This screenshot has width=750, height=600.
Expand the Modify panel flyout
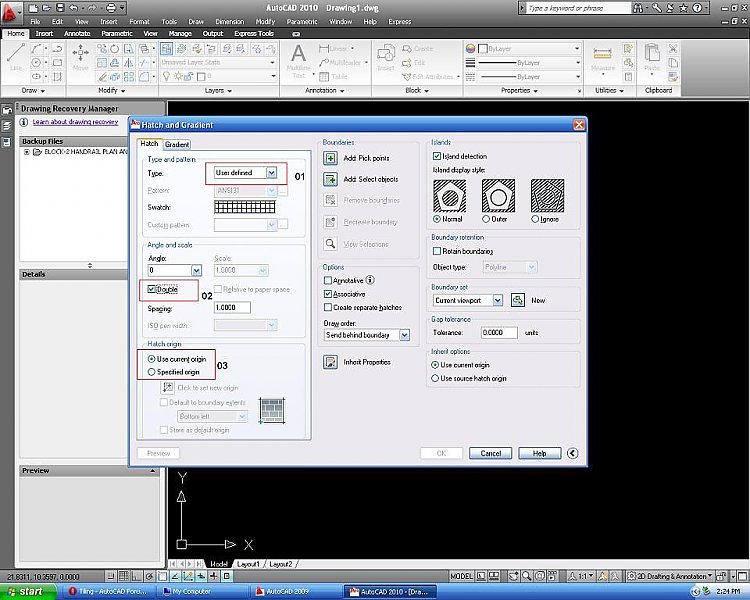[x=112, y=90]
